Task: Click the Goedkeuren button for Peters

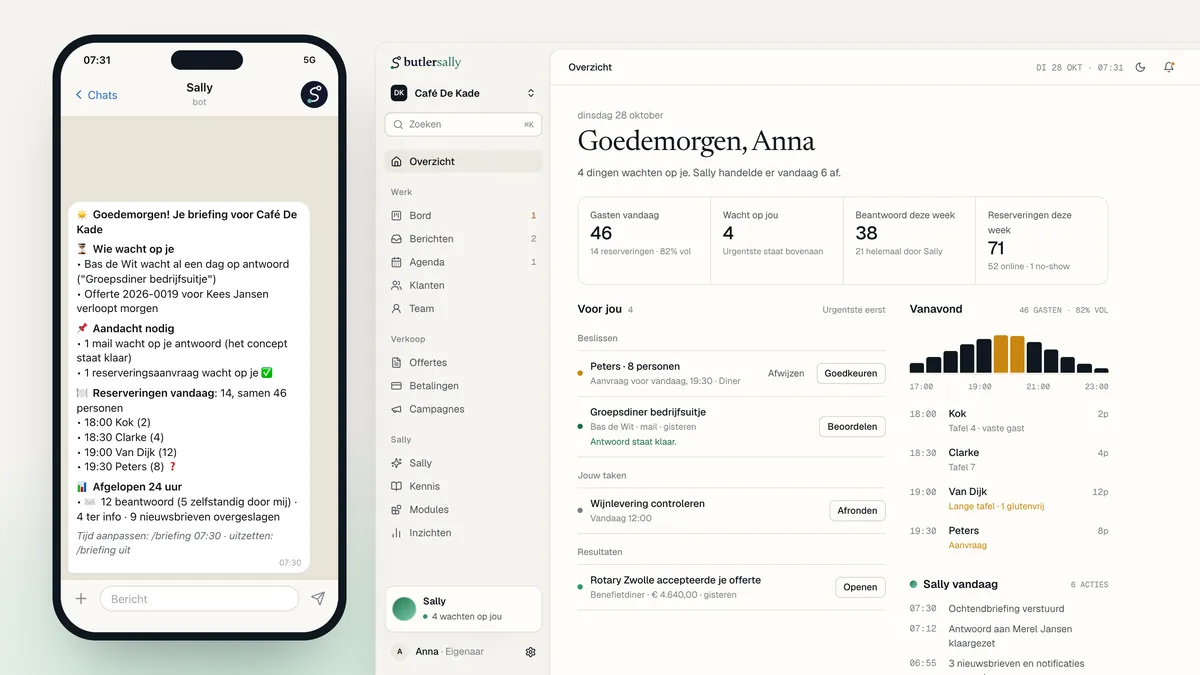Action: 851,373
